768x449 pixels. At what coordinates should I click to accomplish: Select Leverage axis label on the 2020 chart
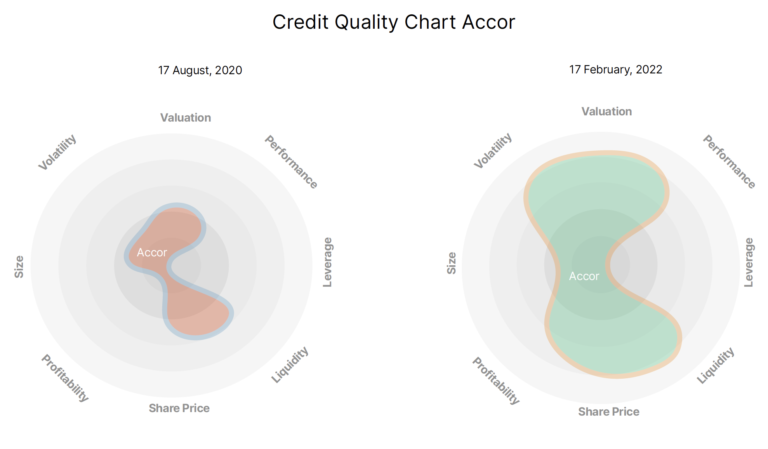pyautogui.click(x=328, y=263)
